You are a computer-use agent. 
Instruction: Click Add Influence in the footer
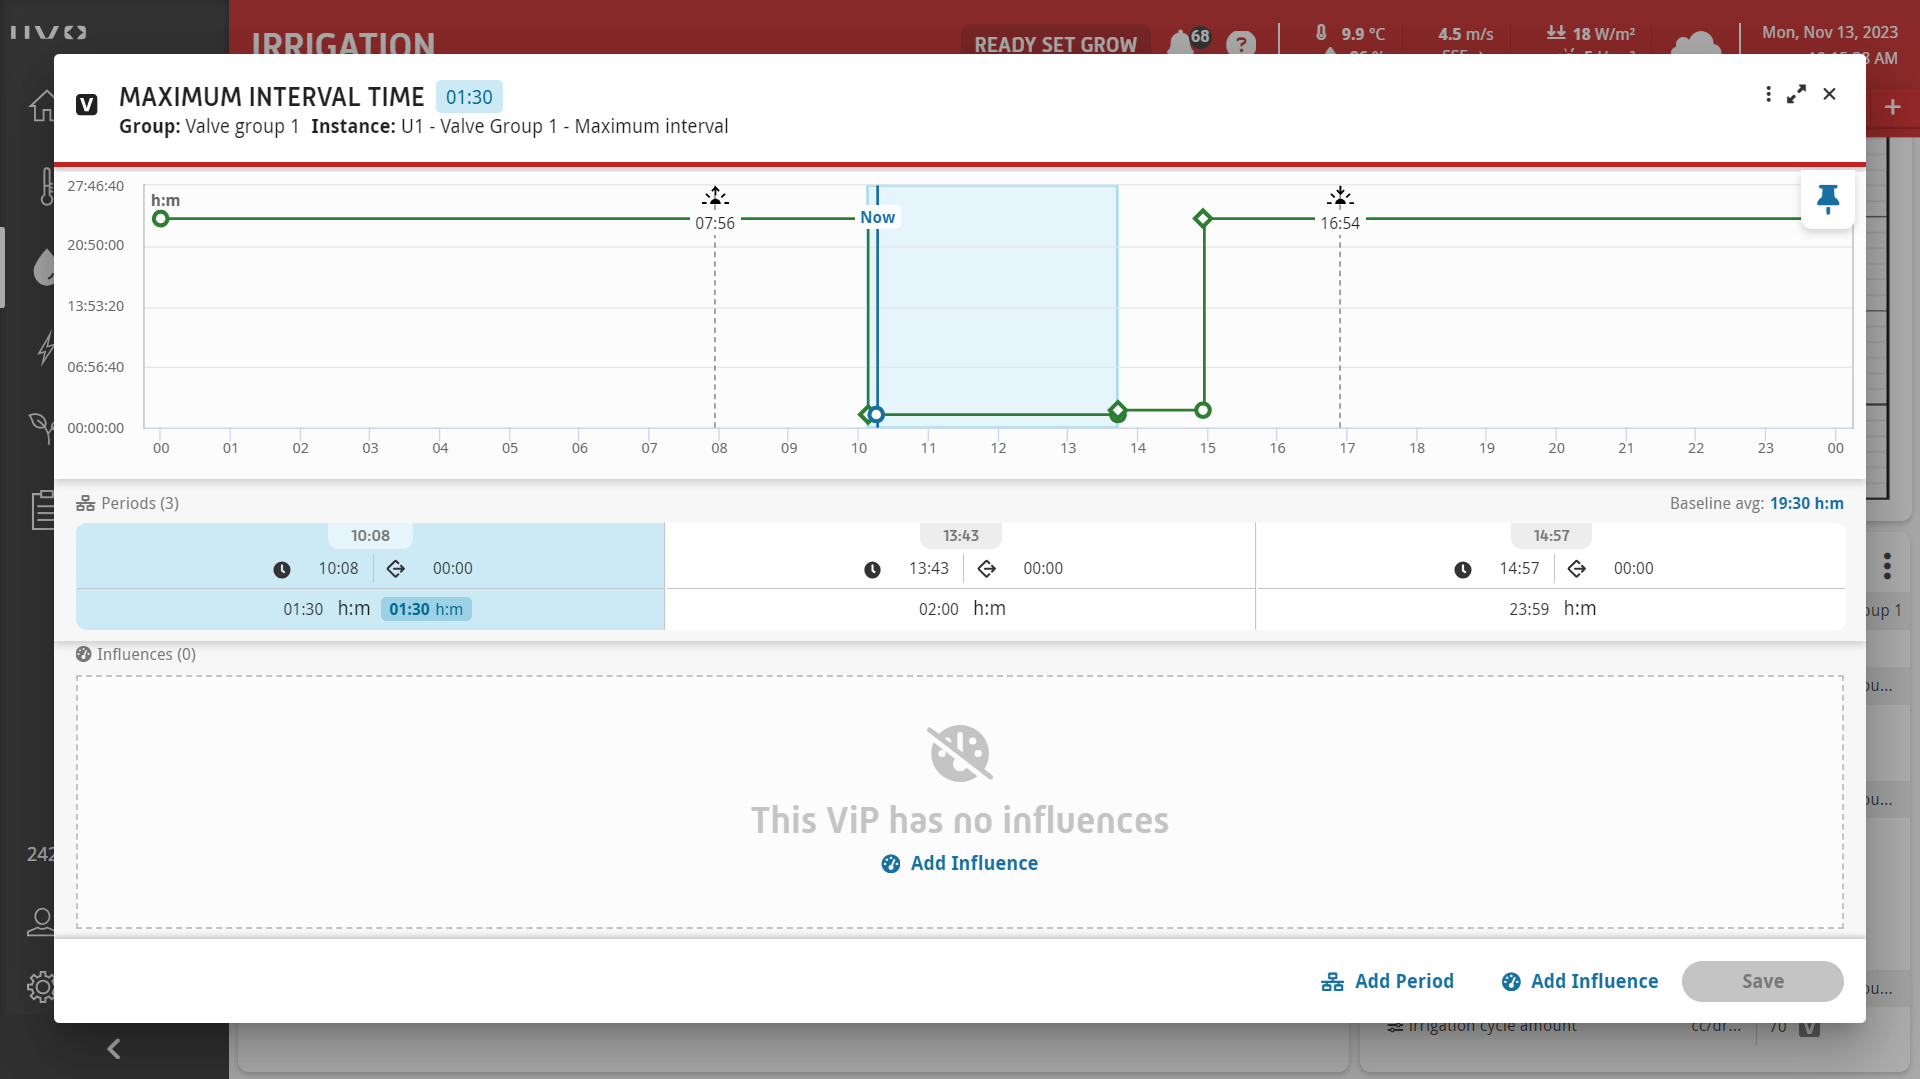1580,981
